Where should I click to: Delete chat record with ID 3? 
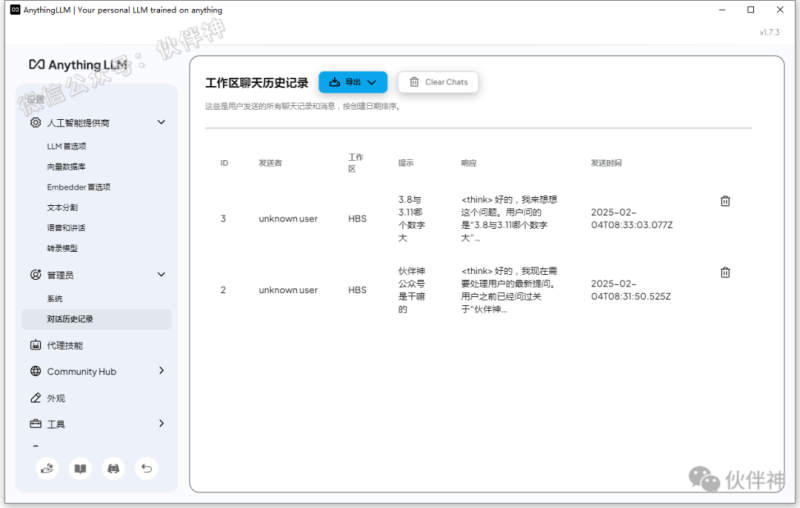point(725,201)
